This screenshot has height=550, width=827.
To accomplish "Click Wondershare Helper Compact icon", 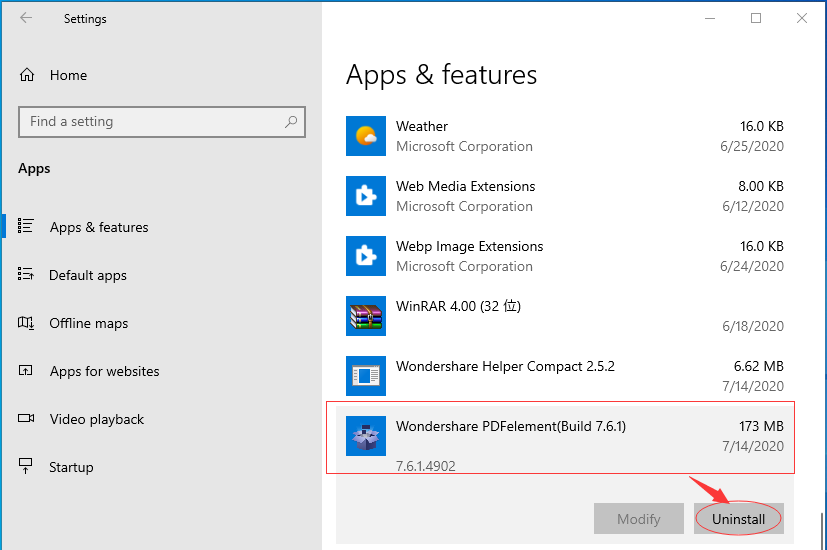I will [x=366, y=376].
